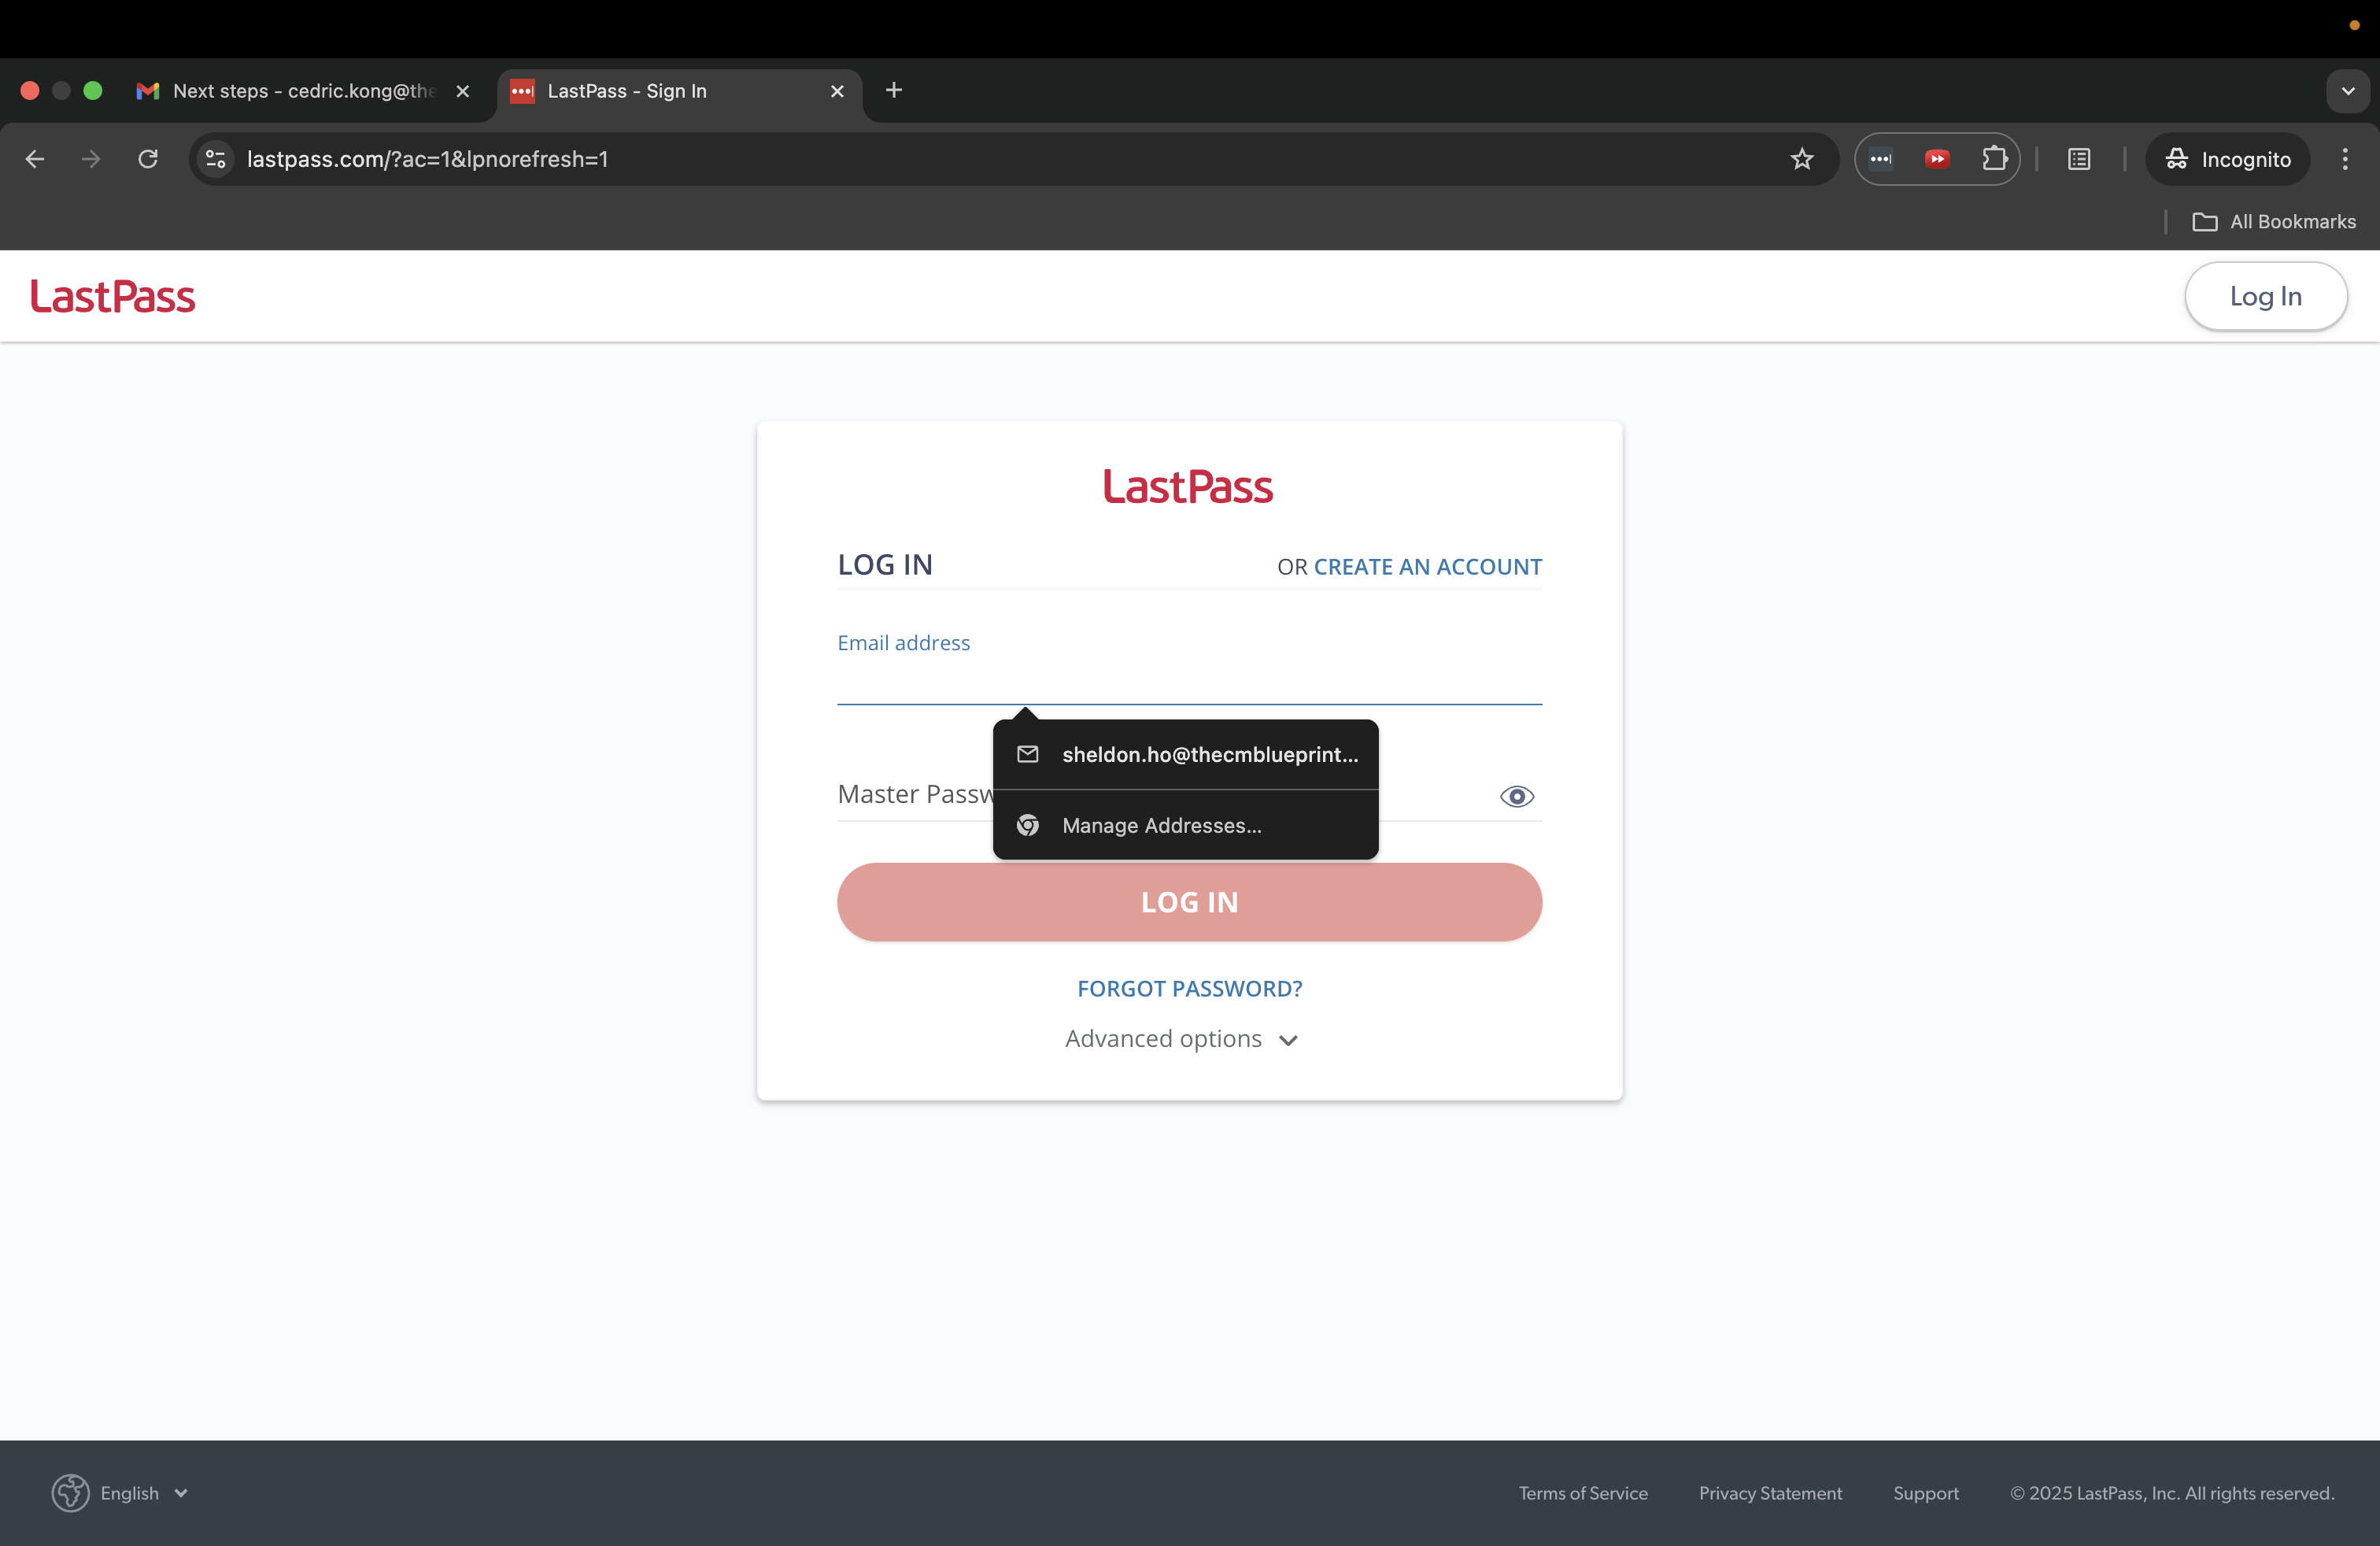
Task: Bookmark this page with the star icon
Action: pos(1802,159)
